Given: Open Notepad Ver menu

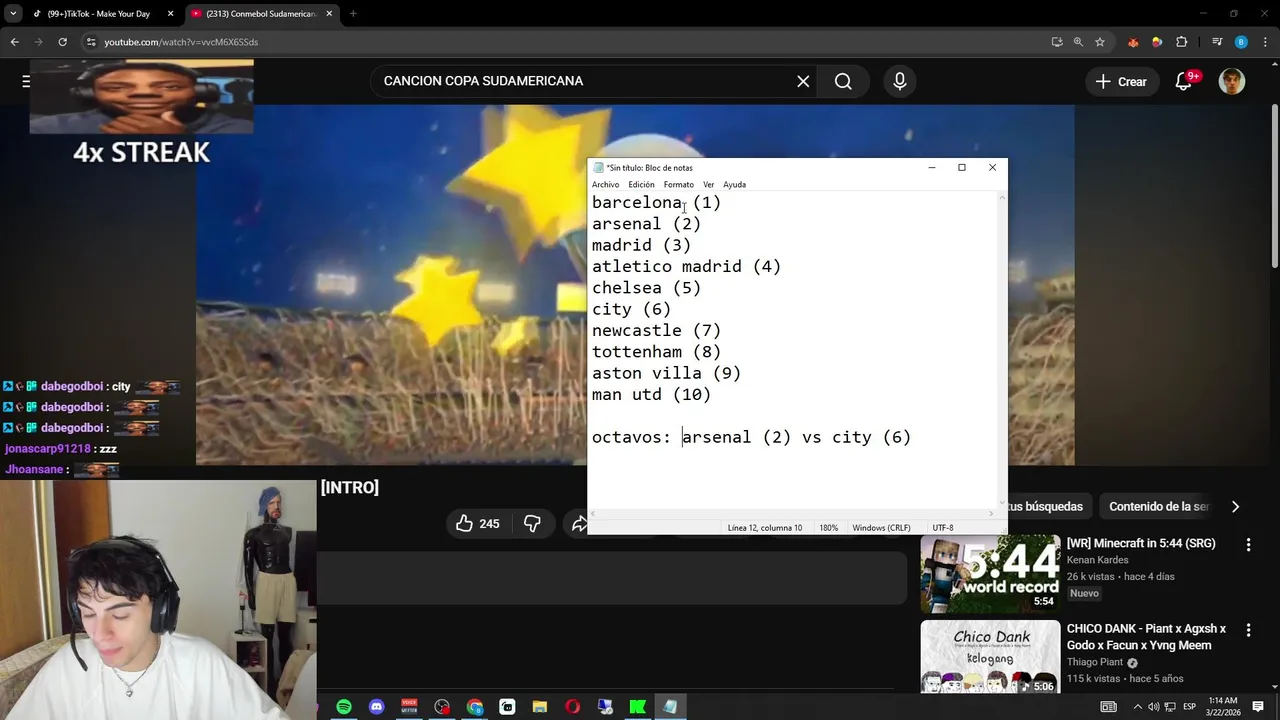Looking at the screenshot, I should pyautogui.click(x=708, y=185).
